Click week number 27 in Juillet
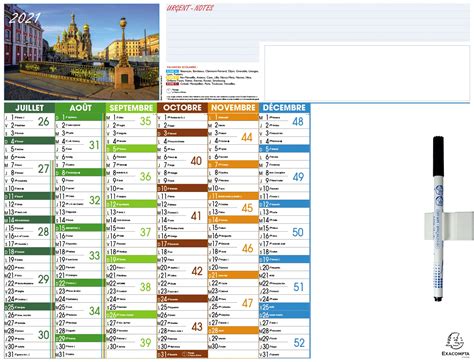 [x=44, y=169]
